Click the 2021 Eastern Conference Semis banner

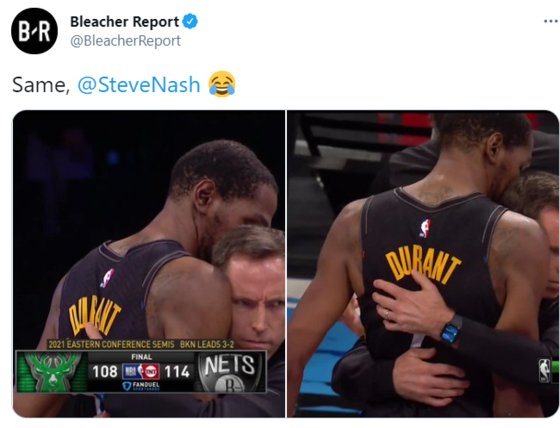(141, 344)
